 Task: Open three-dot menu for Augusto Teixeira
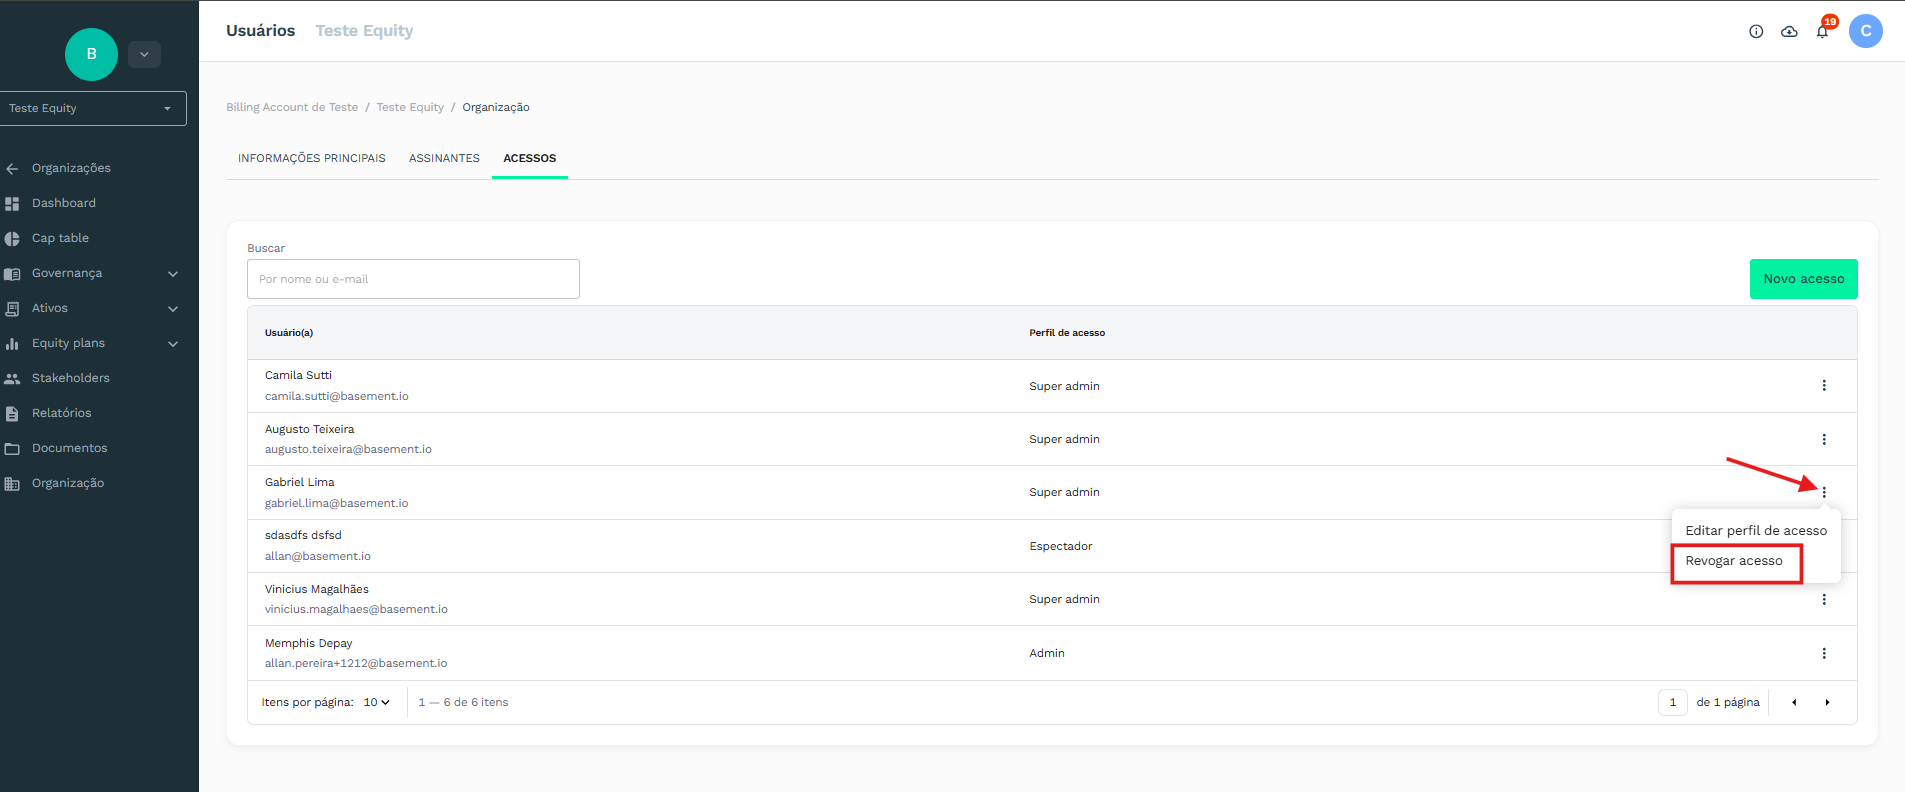[x=1824, y=439]
